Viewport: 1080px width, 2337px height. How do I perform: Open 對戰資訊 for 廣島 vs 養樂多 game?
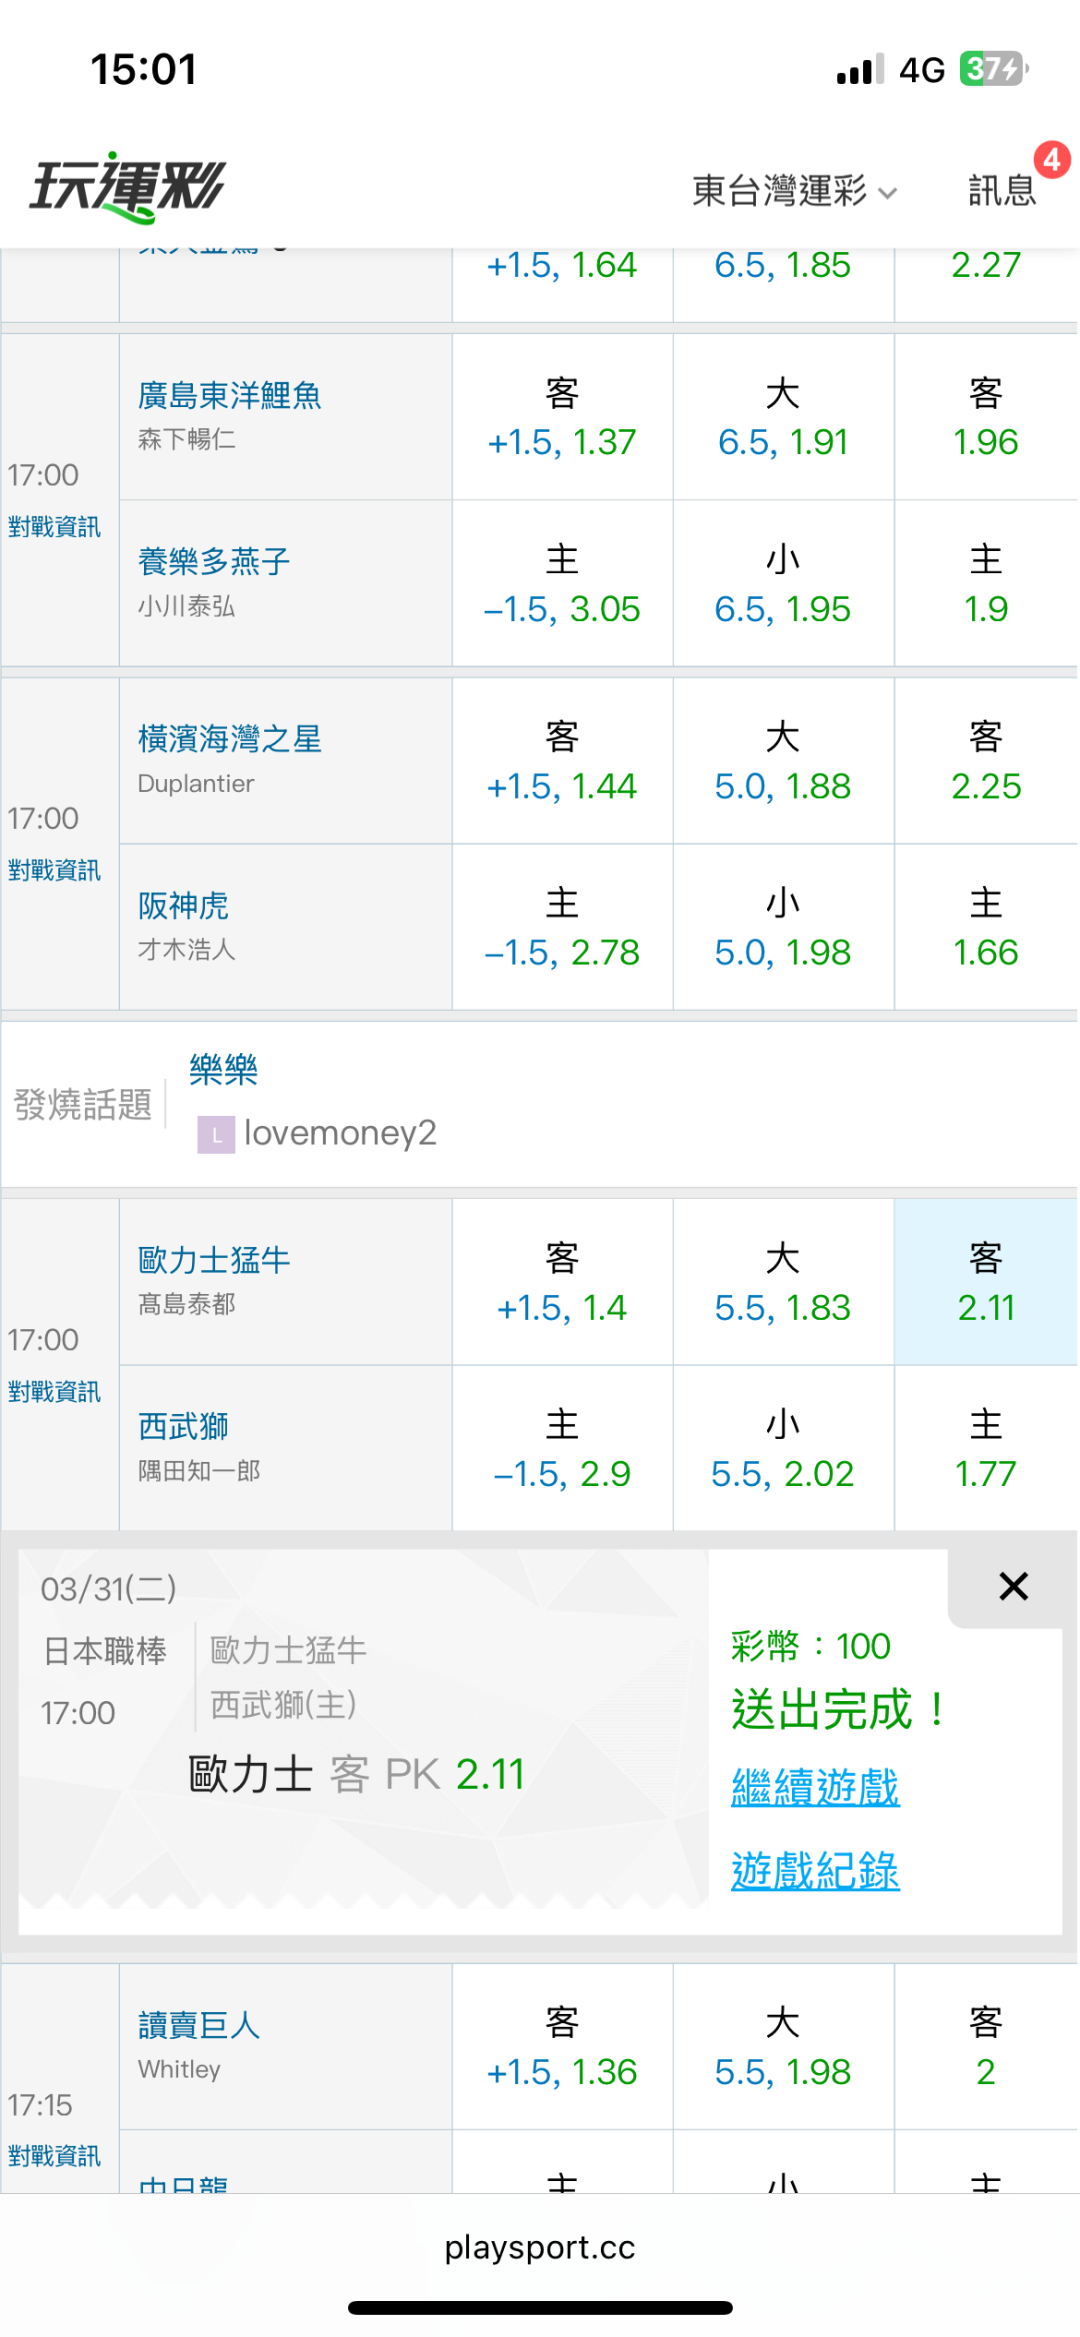54,527
